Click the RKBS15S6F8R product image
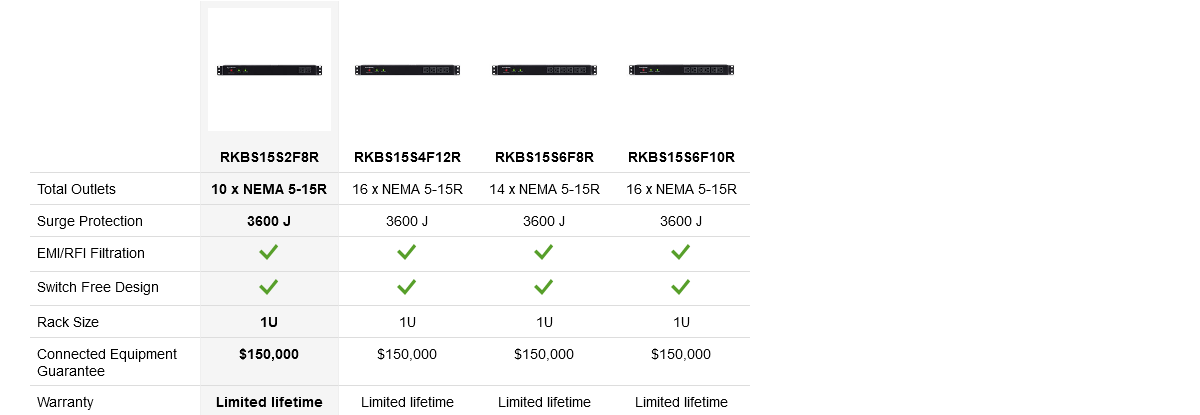The width and height of the screenshot is (1200, 415). pos(544,70)
